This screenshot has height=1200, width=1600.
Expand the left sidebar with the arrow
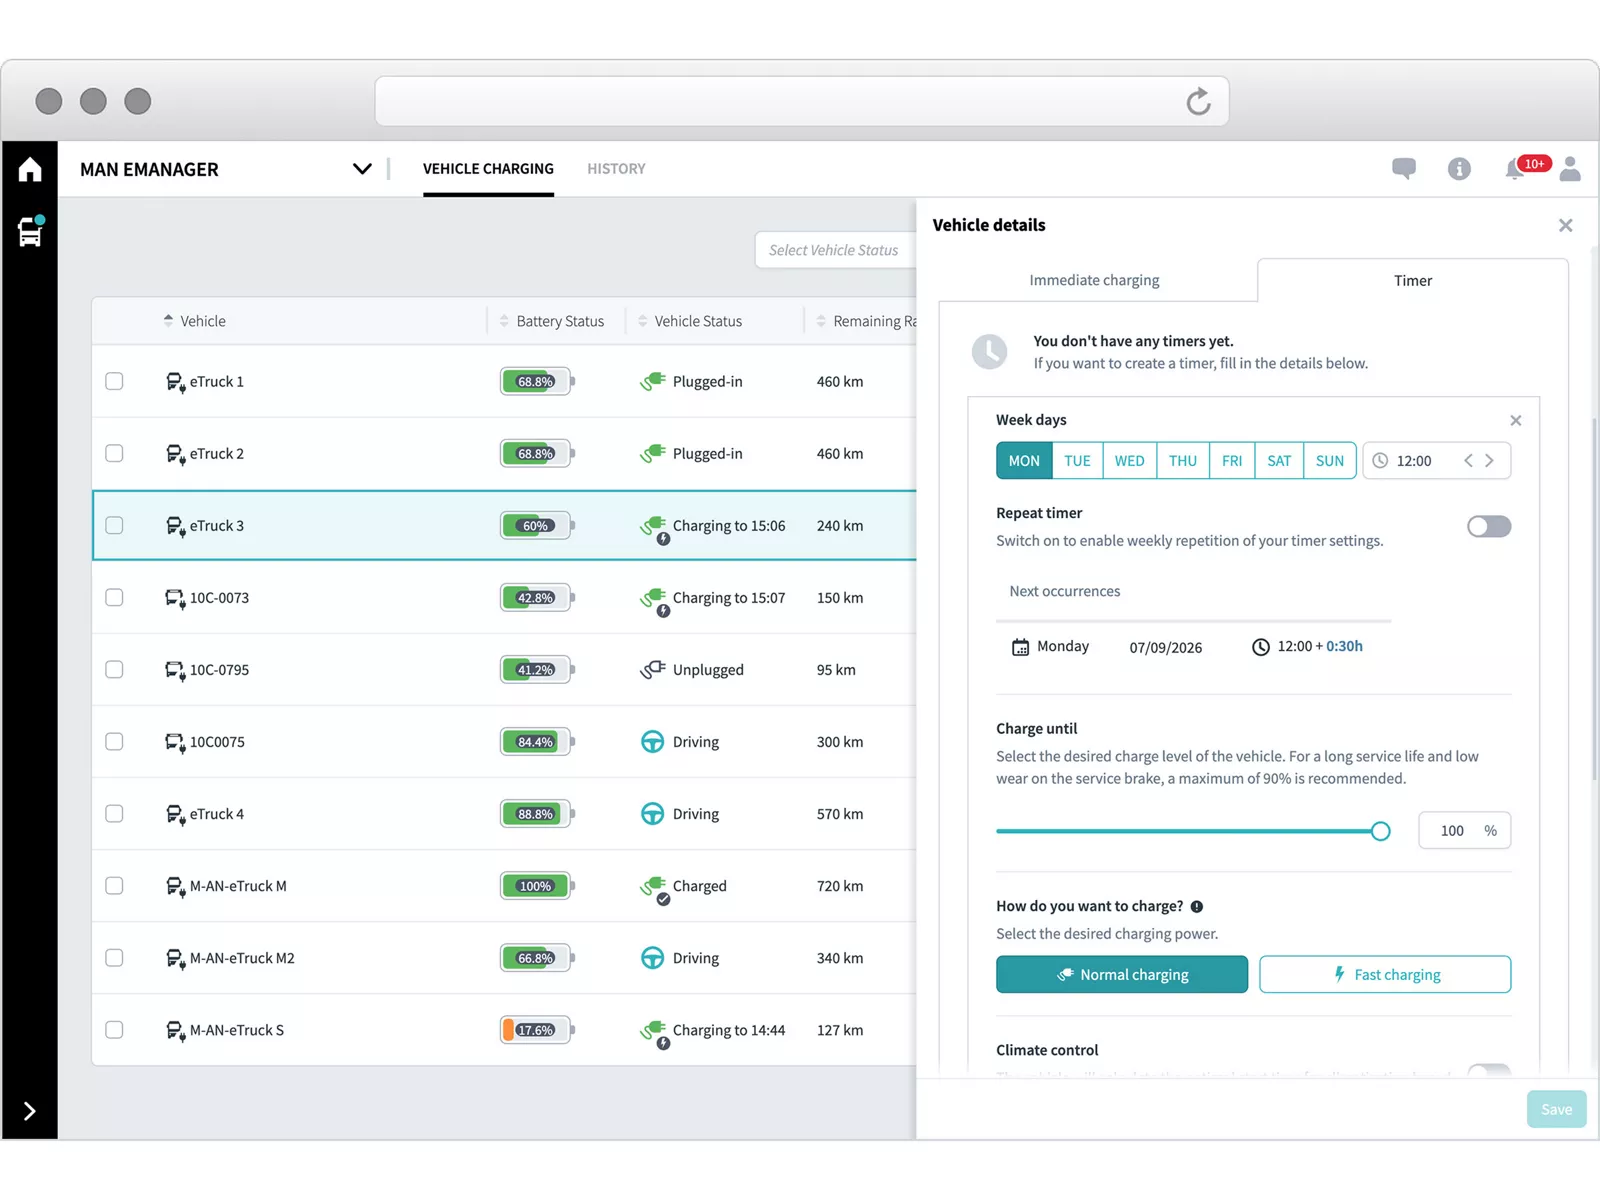pyautogui.click(x=30, y=1111)
